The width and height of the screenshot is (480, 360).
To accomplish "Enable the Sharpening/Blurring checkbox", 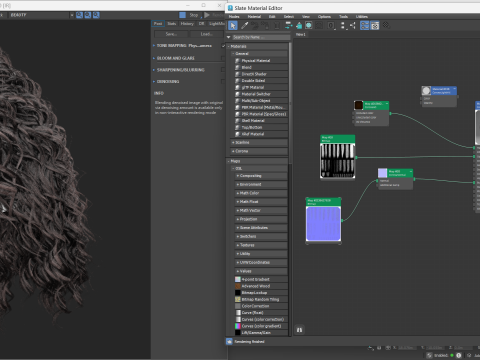I will pos(223,70).
